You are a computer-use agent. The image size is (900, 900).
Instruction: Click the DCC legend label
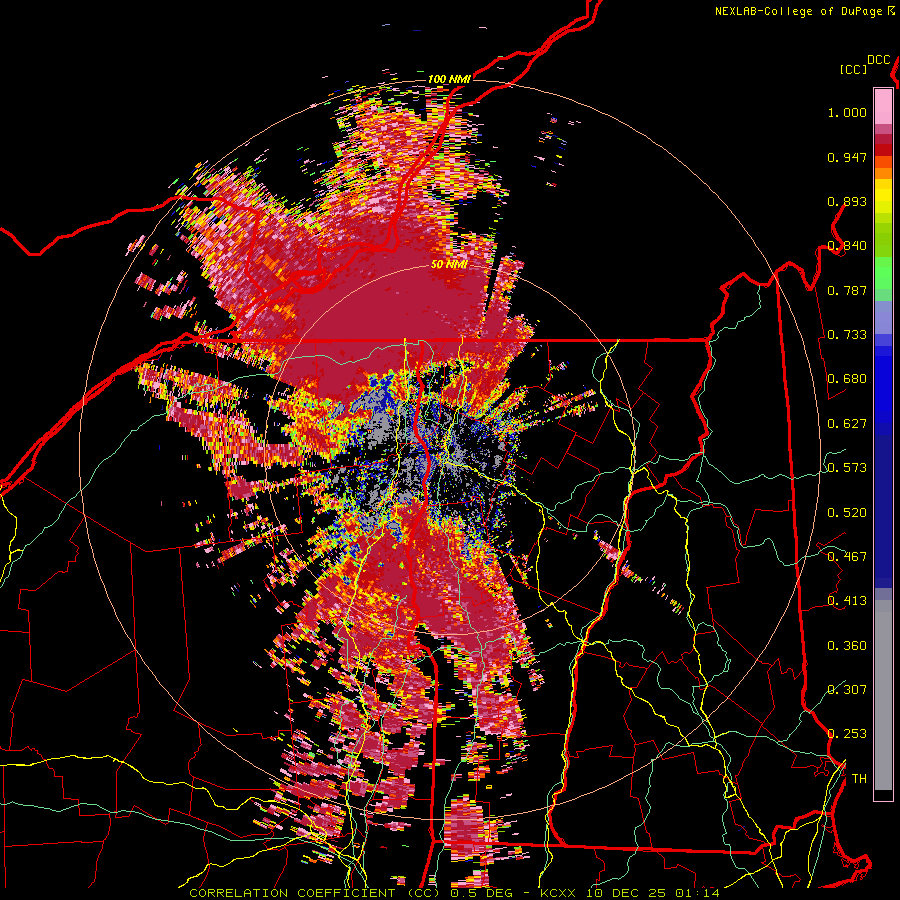coord(879,60)
